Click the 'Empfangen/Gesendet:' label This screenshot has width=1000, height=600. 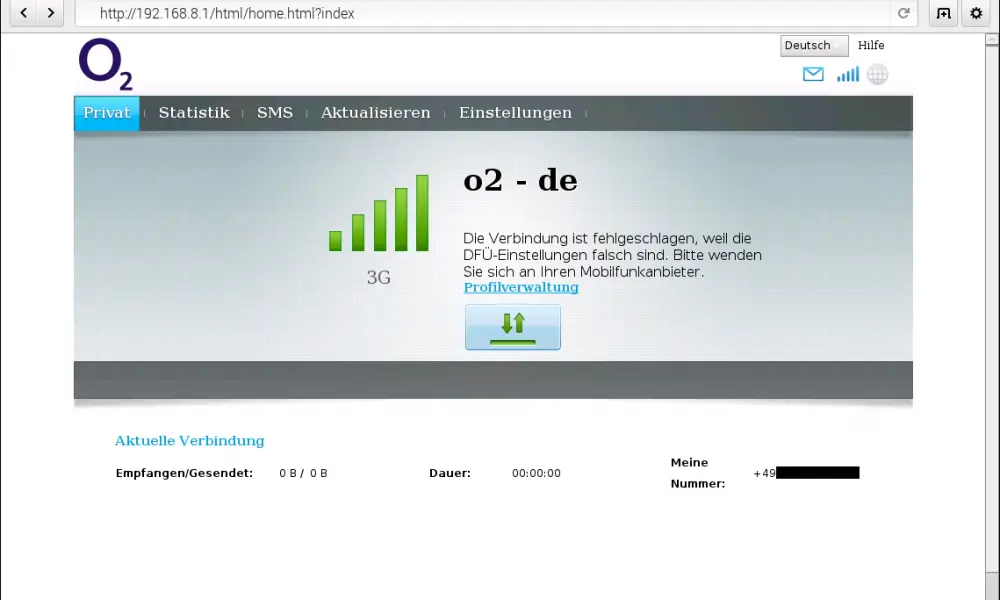point(184,473)
